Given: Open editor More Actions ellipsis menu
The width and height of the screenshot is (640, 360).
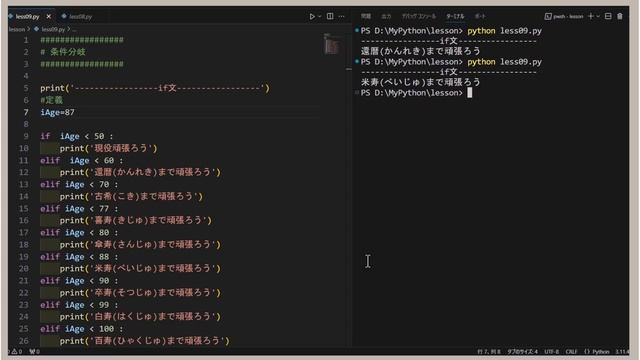Looking at the screenshot, I should (x=342, y=16).
